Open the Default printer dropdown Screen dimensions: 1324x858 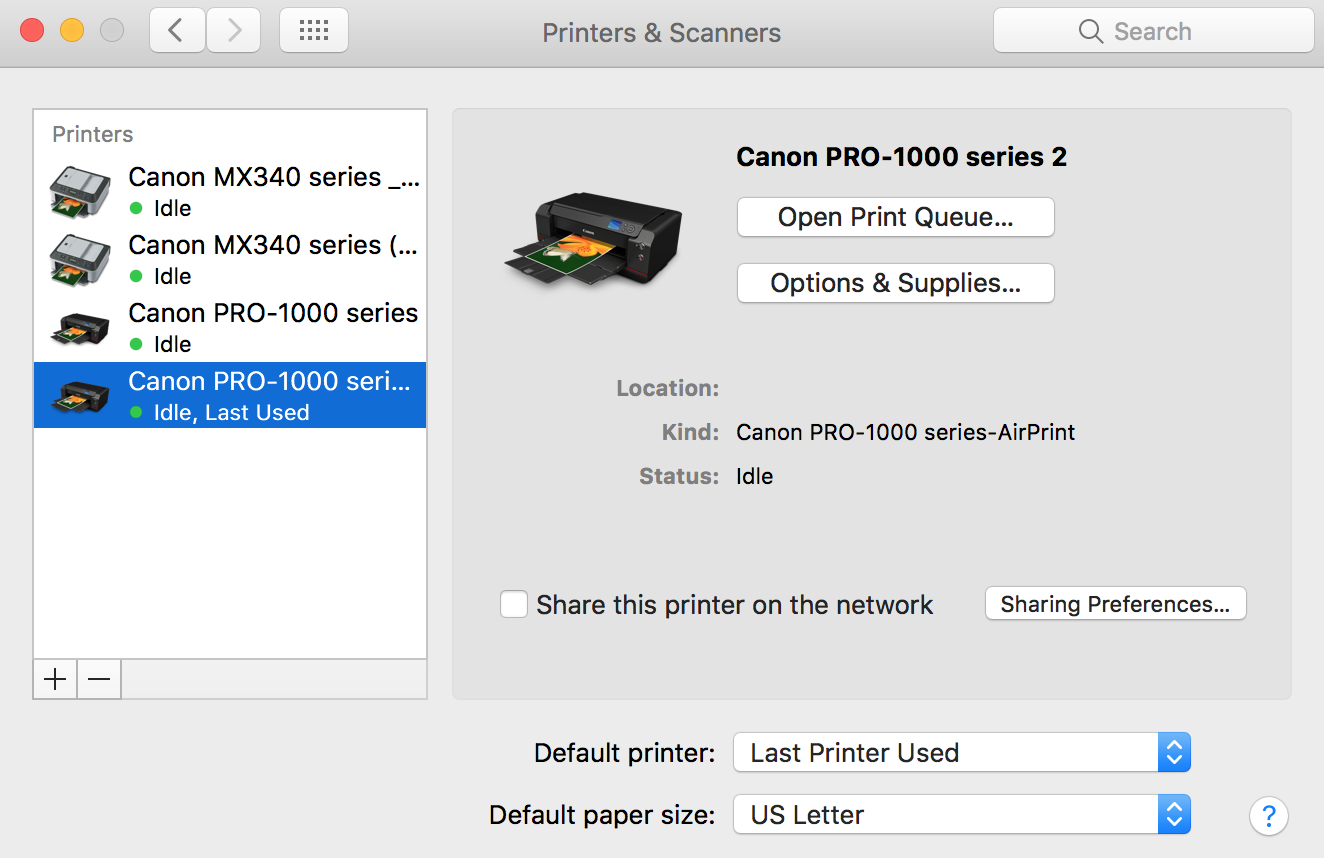[x=961, y=753]
